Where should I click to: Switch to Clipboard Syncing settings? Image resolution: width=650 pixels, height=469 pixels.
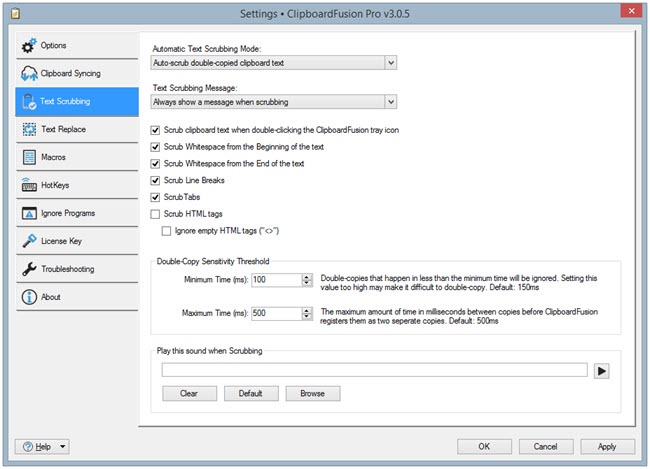coord(77,73)
